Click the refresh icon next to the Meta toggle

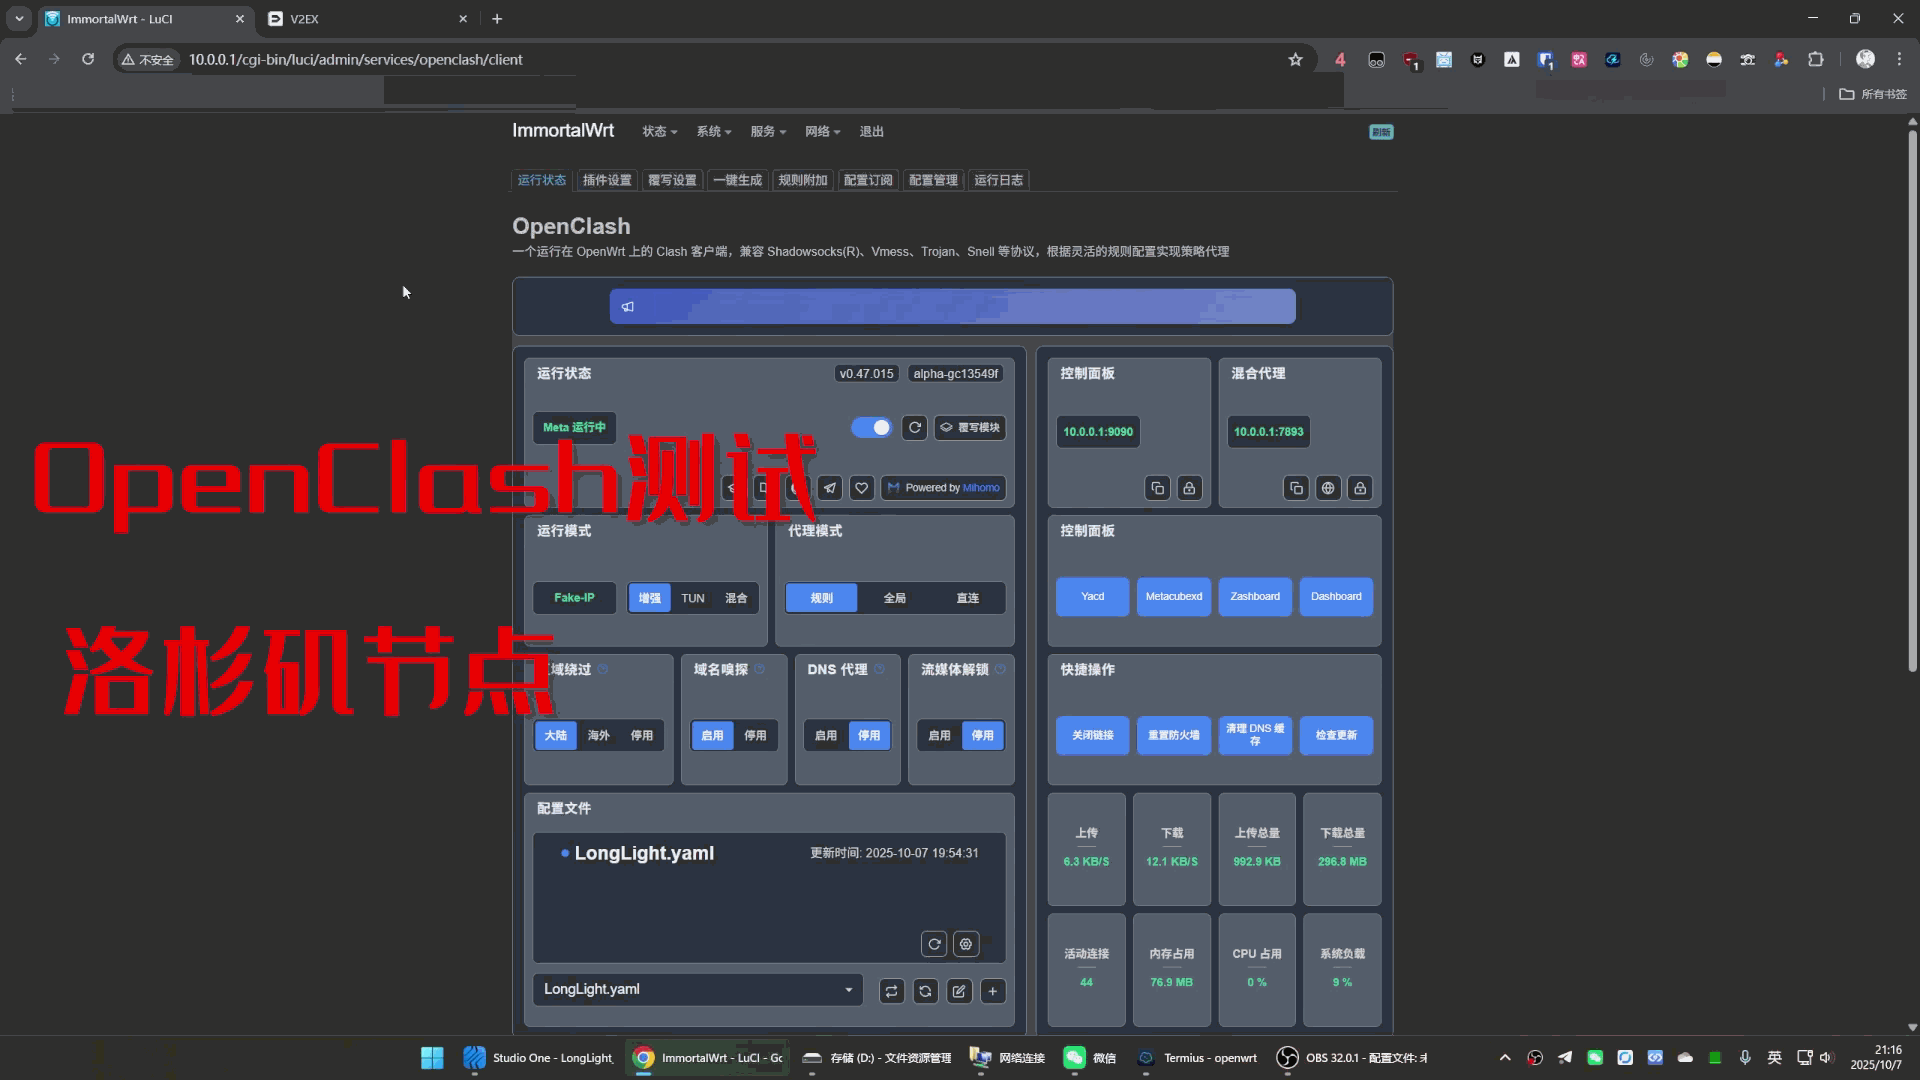click(x=914, y=427)
